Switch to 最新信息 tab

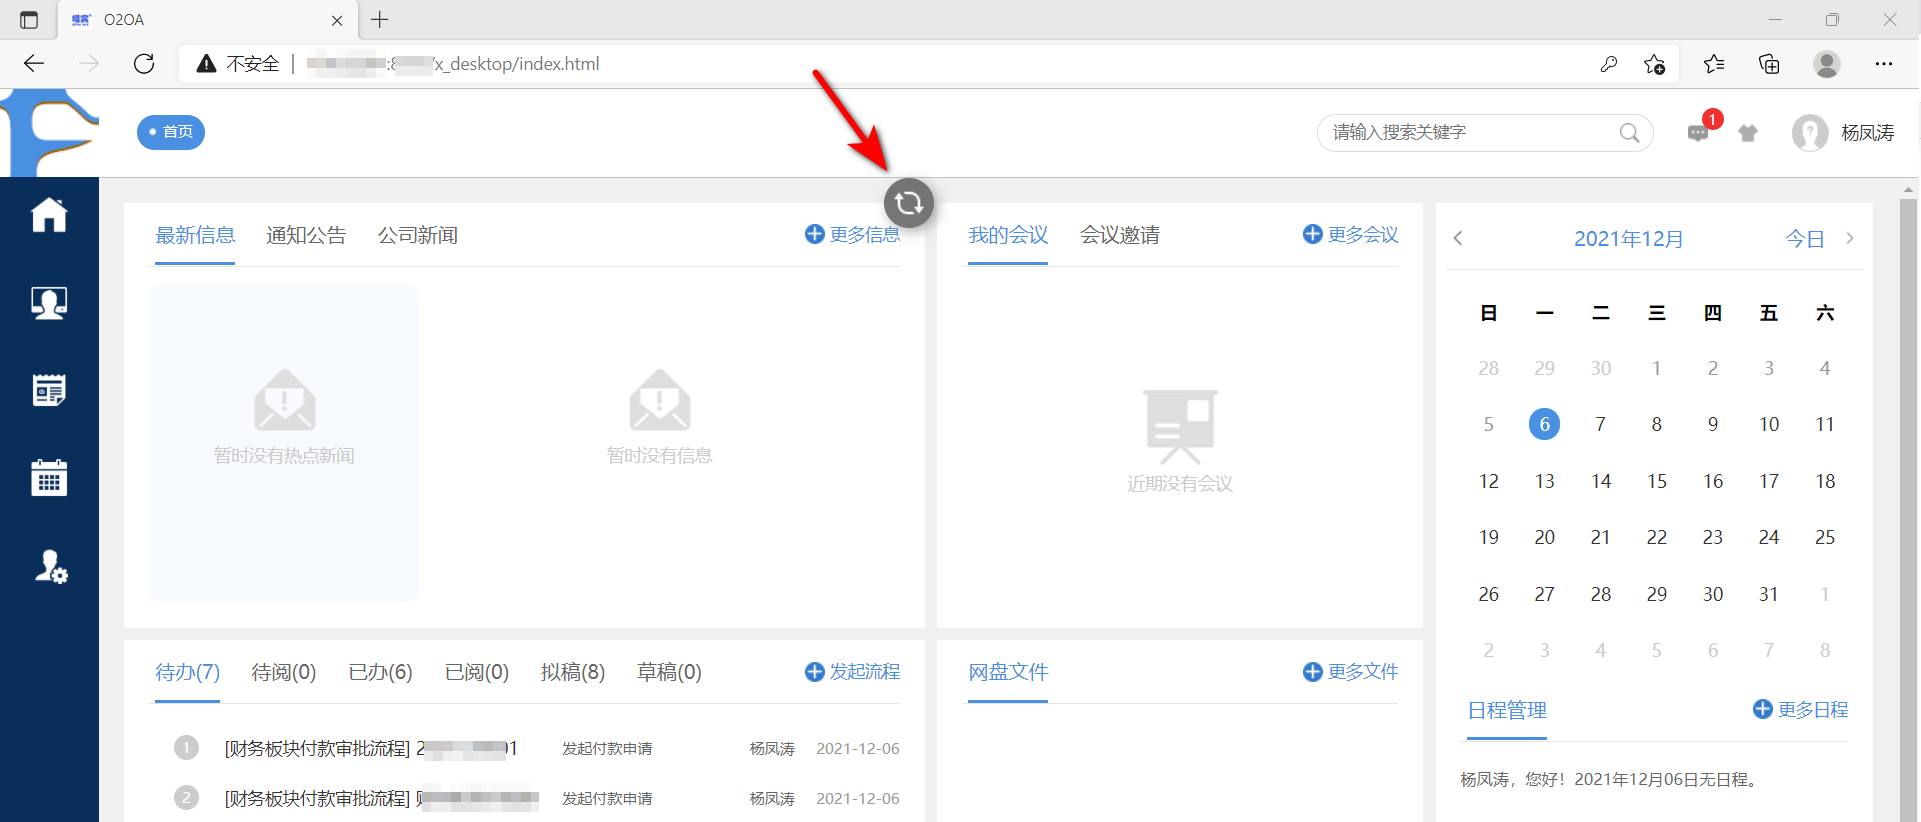(195, 235)
